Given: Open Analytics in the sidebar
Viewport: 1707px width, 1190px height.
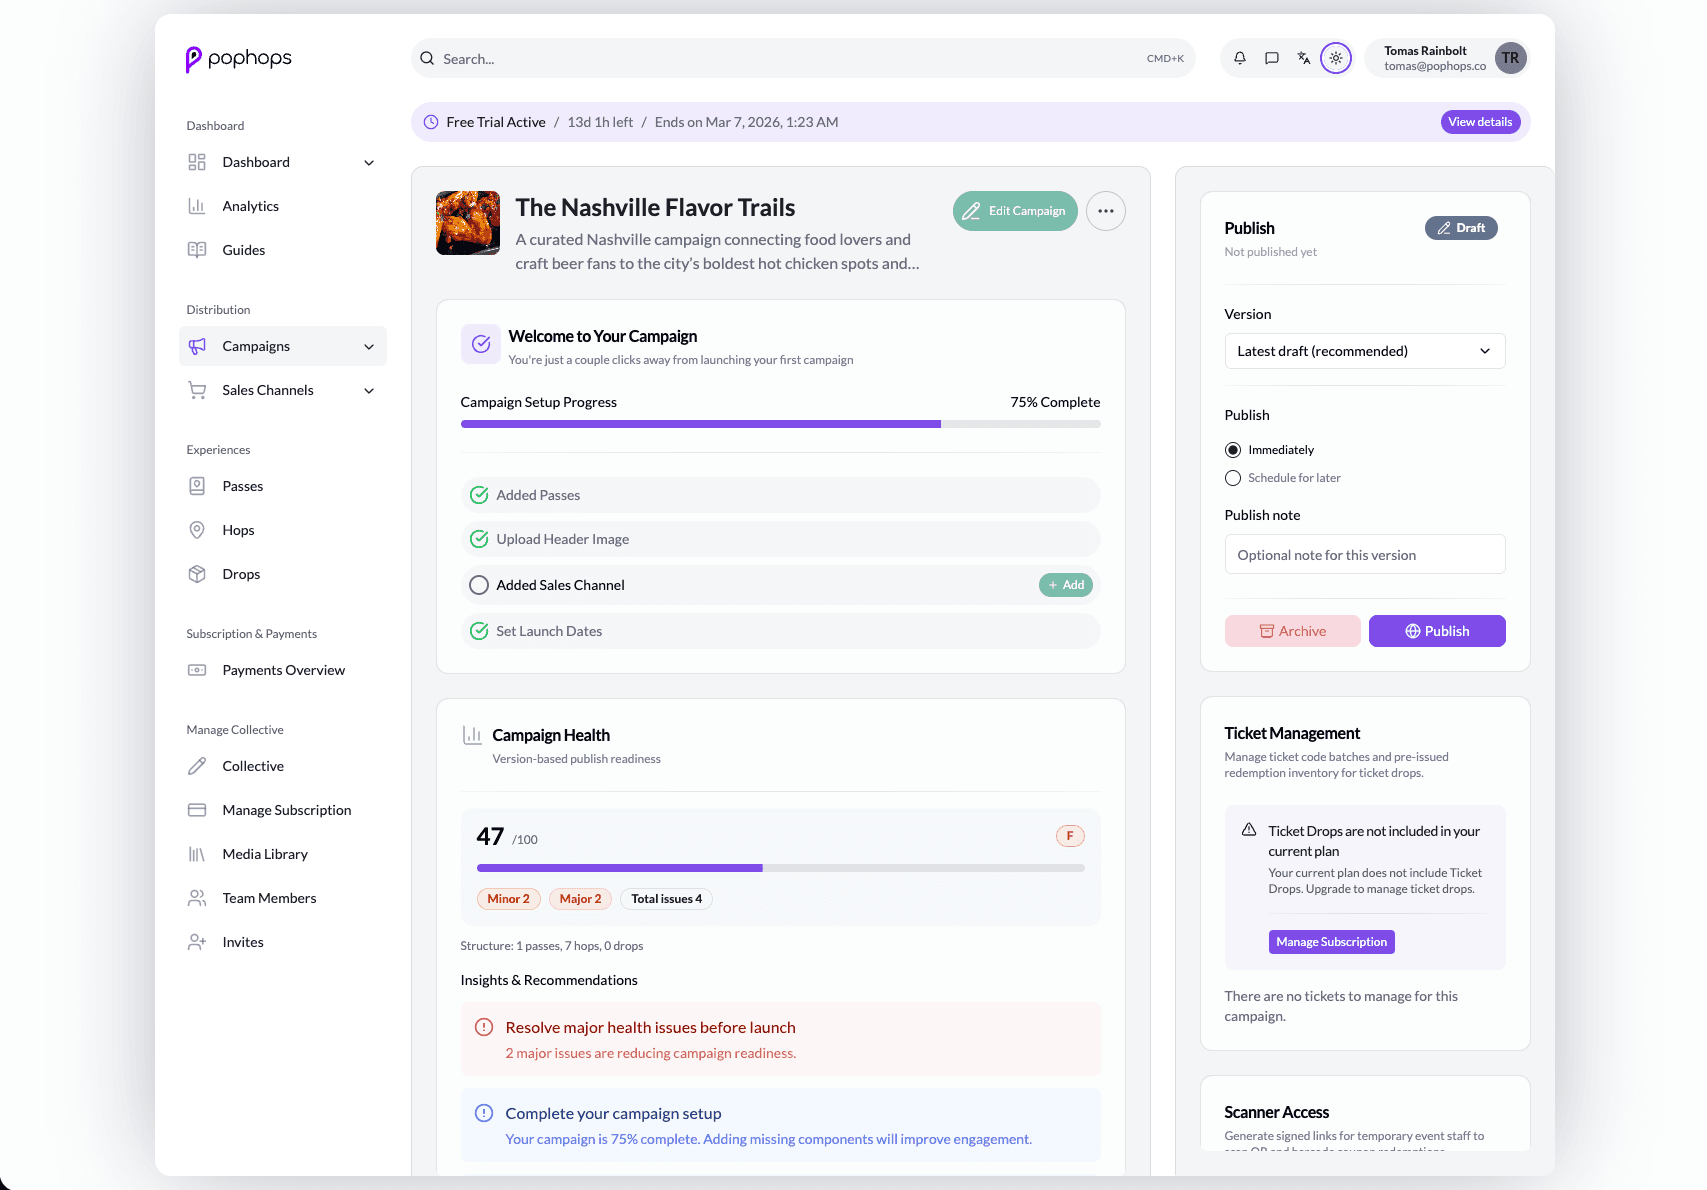Looking at the screenshot, I should click(x=283, y=206).
